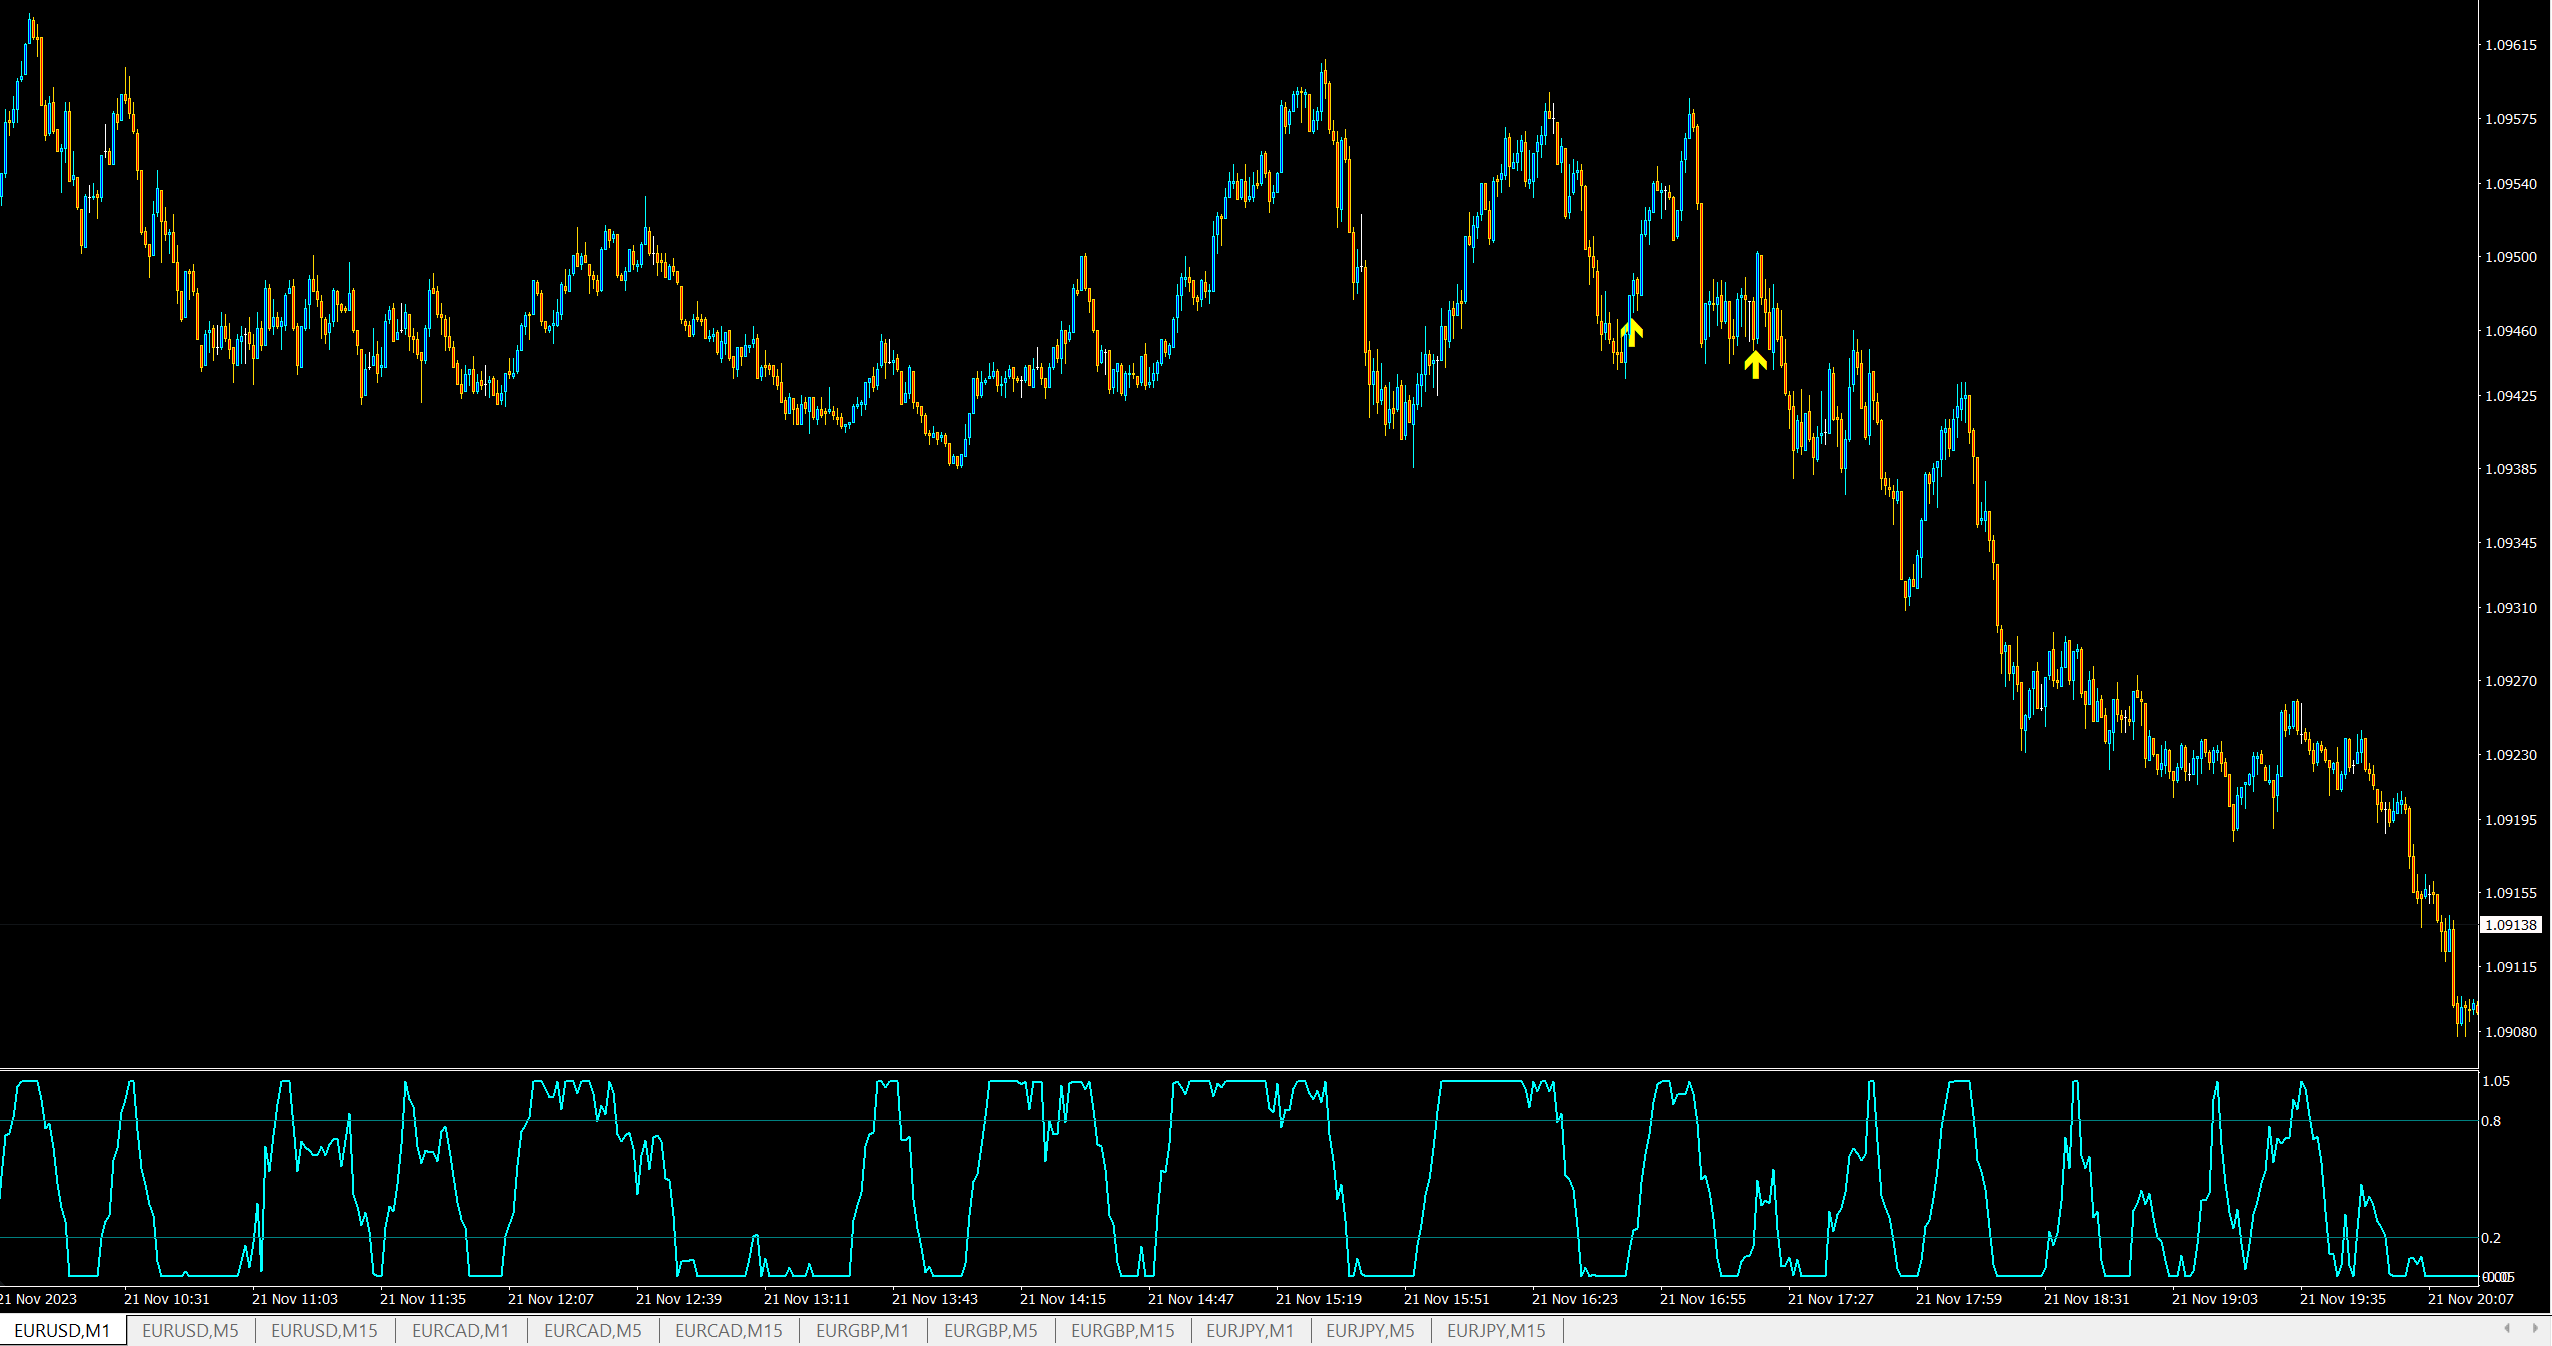Select the EURCAD,M1 chart tab
Image resolution: width=2552 pixels, height=1346 pixels.
[x=460, y=1330]
